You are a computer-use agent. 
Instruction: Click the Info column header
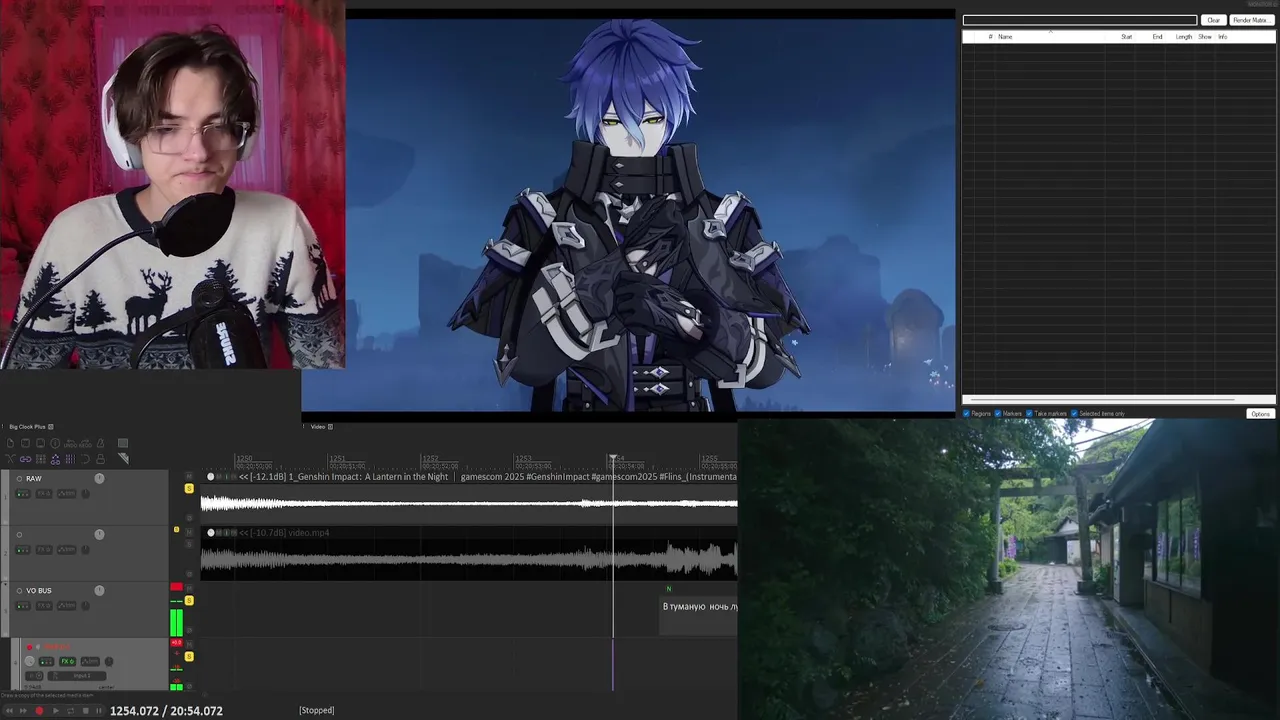(1222, 37)
